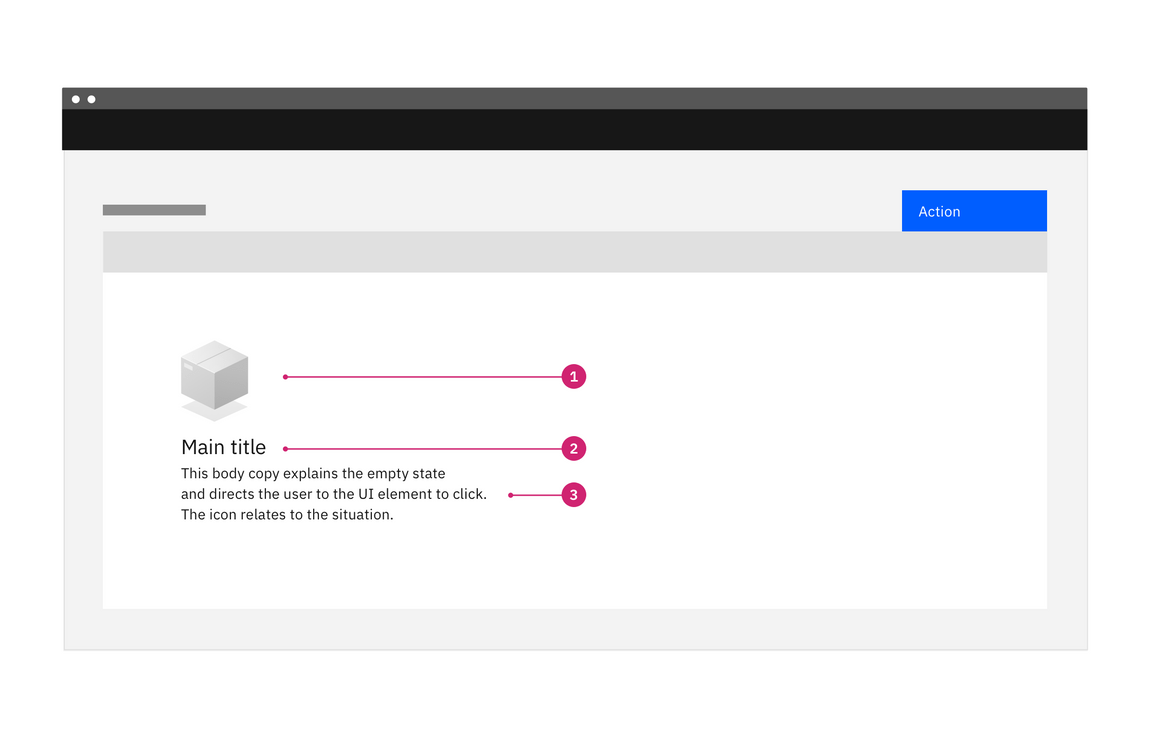Screen dimensions: 1152x741
Task: Select annotation marker number 2
Action: click(573, 448)
